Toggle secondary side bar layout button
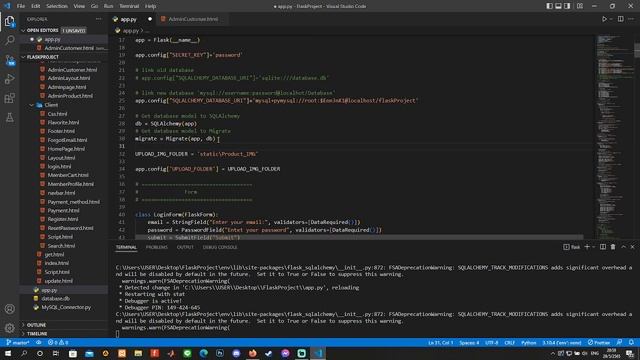This screenshot has width=640, height=360. pos(567,6)
